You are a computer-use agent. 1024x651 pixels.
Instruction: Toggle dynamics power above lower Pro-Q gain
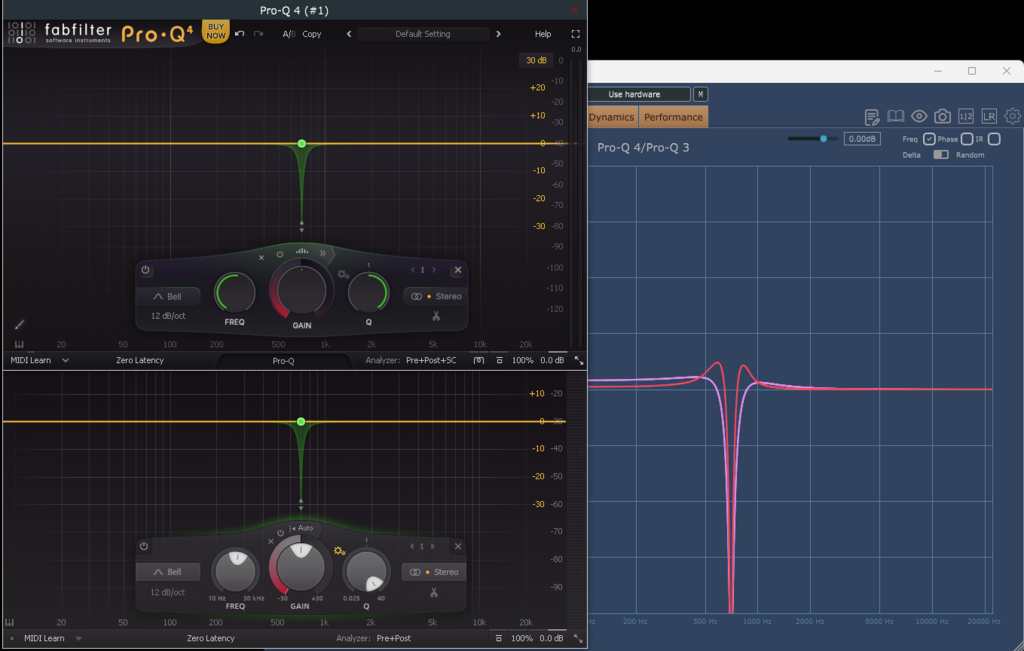coord(280,533)
